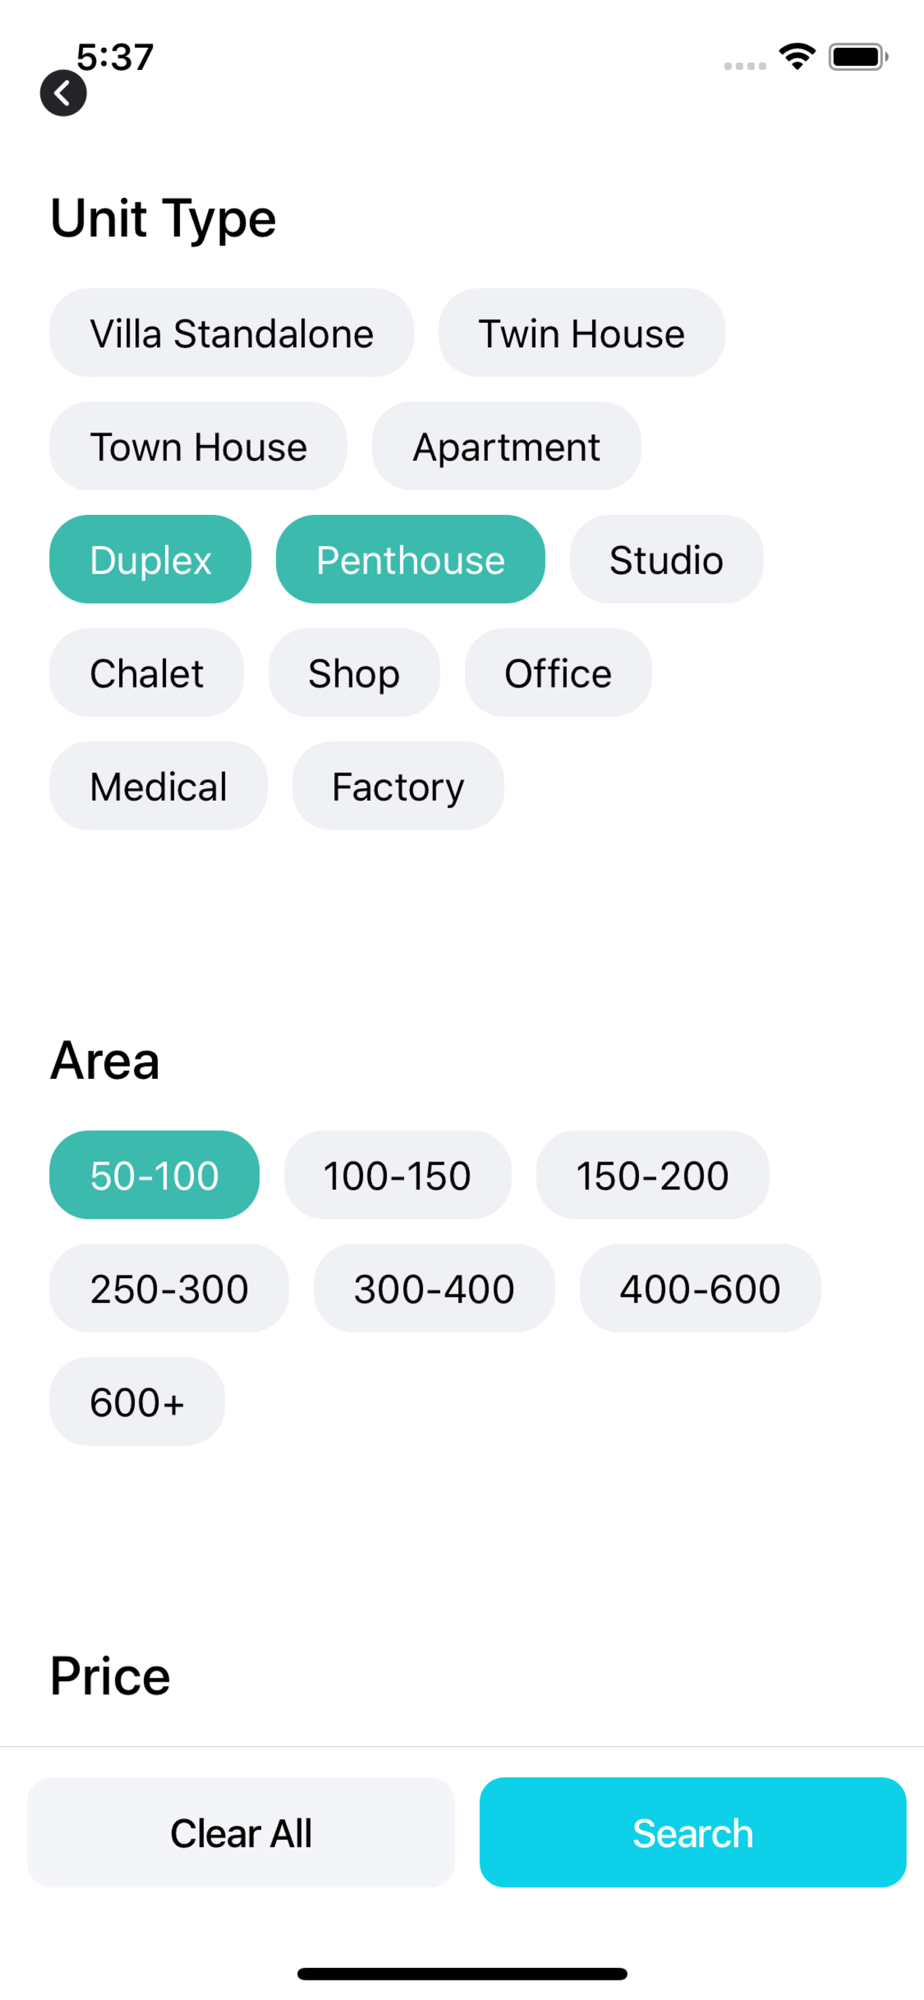Select the 100-150 area range

pos(397,1175)
